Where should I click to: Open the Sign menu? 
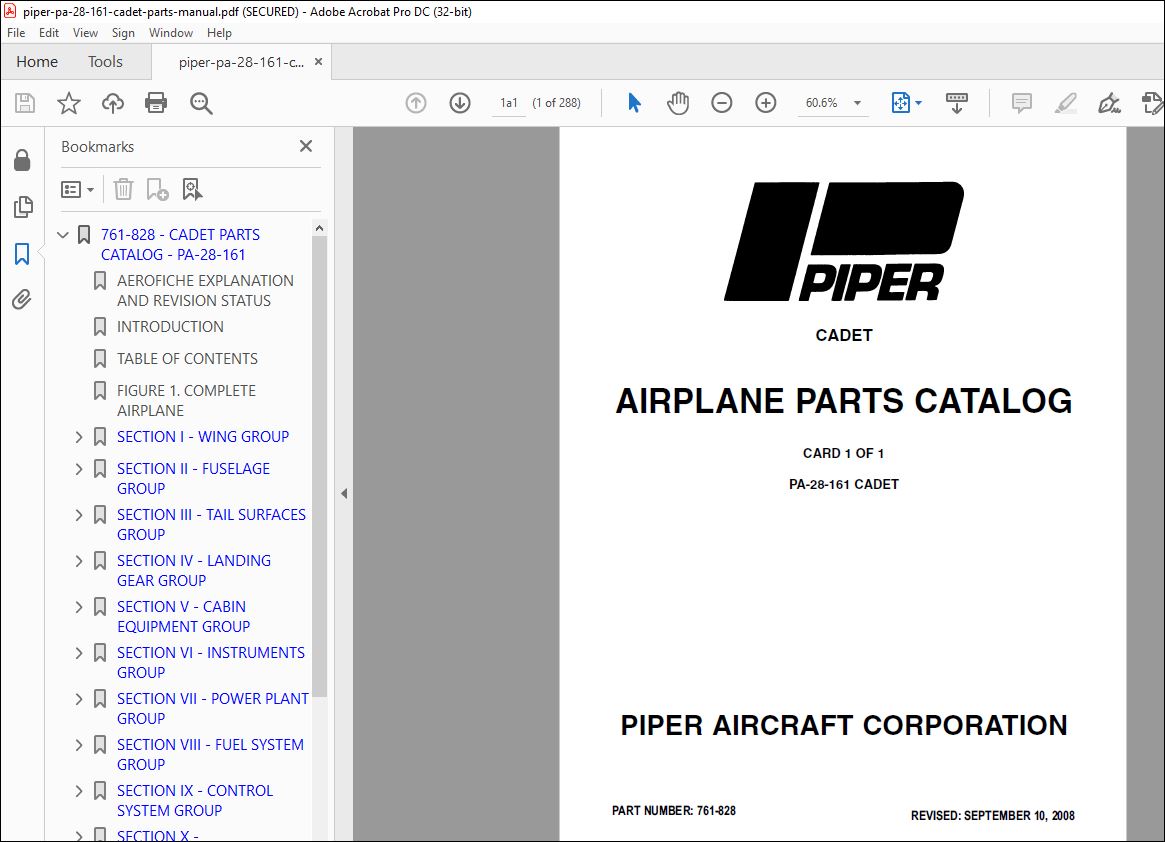[x=123, y=33]
